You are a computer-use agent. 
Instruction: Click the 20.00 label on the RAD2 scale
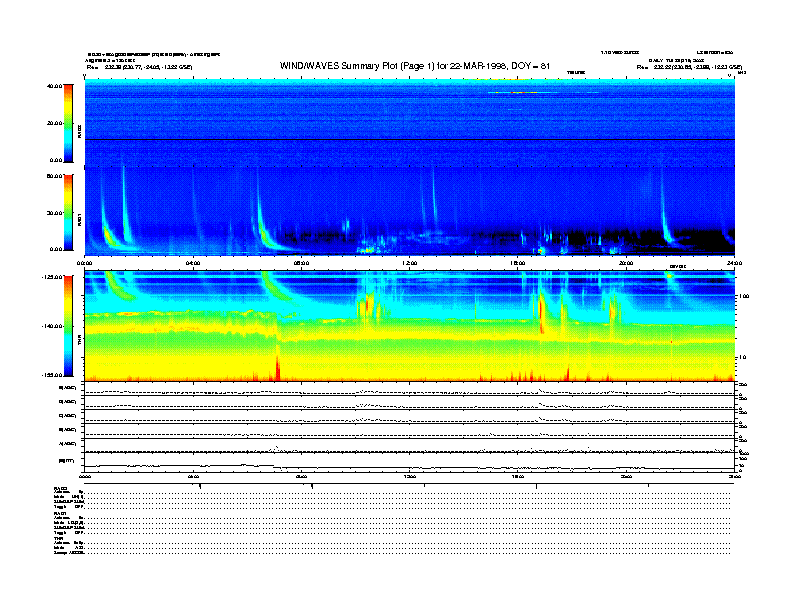click(54, 123)
